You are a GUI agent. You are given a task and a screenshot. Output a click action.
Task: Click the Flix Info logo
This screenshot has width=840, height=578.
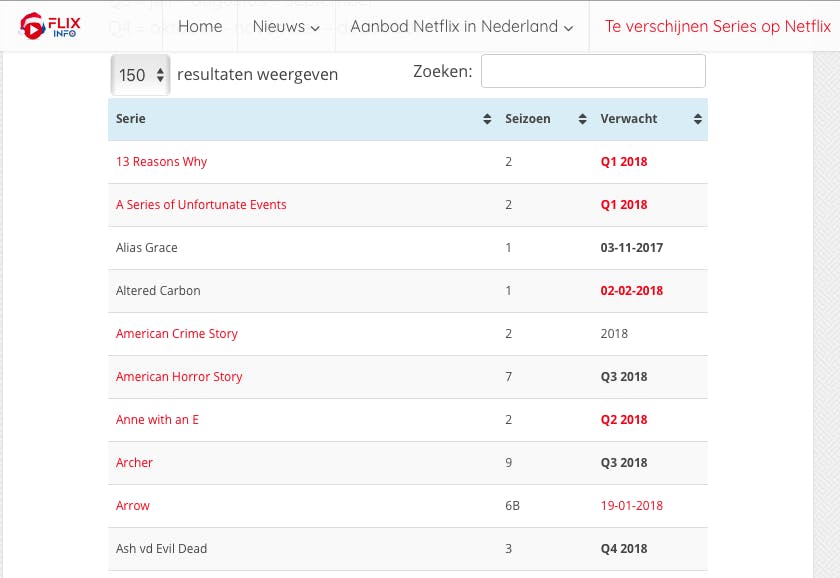(50, 26)
